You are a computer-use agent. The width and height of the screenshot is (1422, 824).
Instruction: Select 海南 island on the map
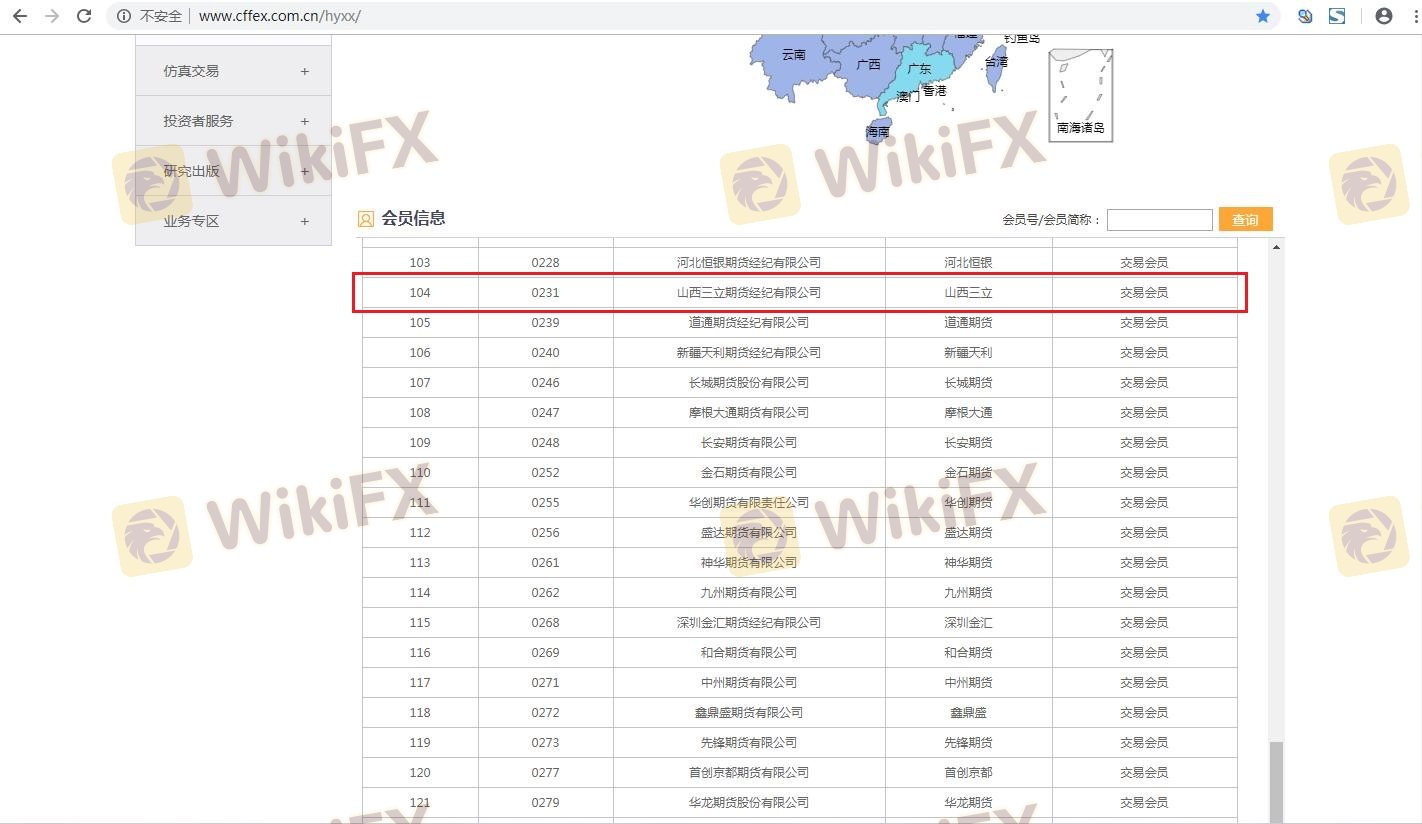pyautogui.click(x=877, y=130)
